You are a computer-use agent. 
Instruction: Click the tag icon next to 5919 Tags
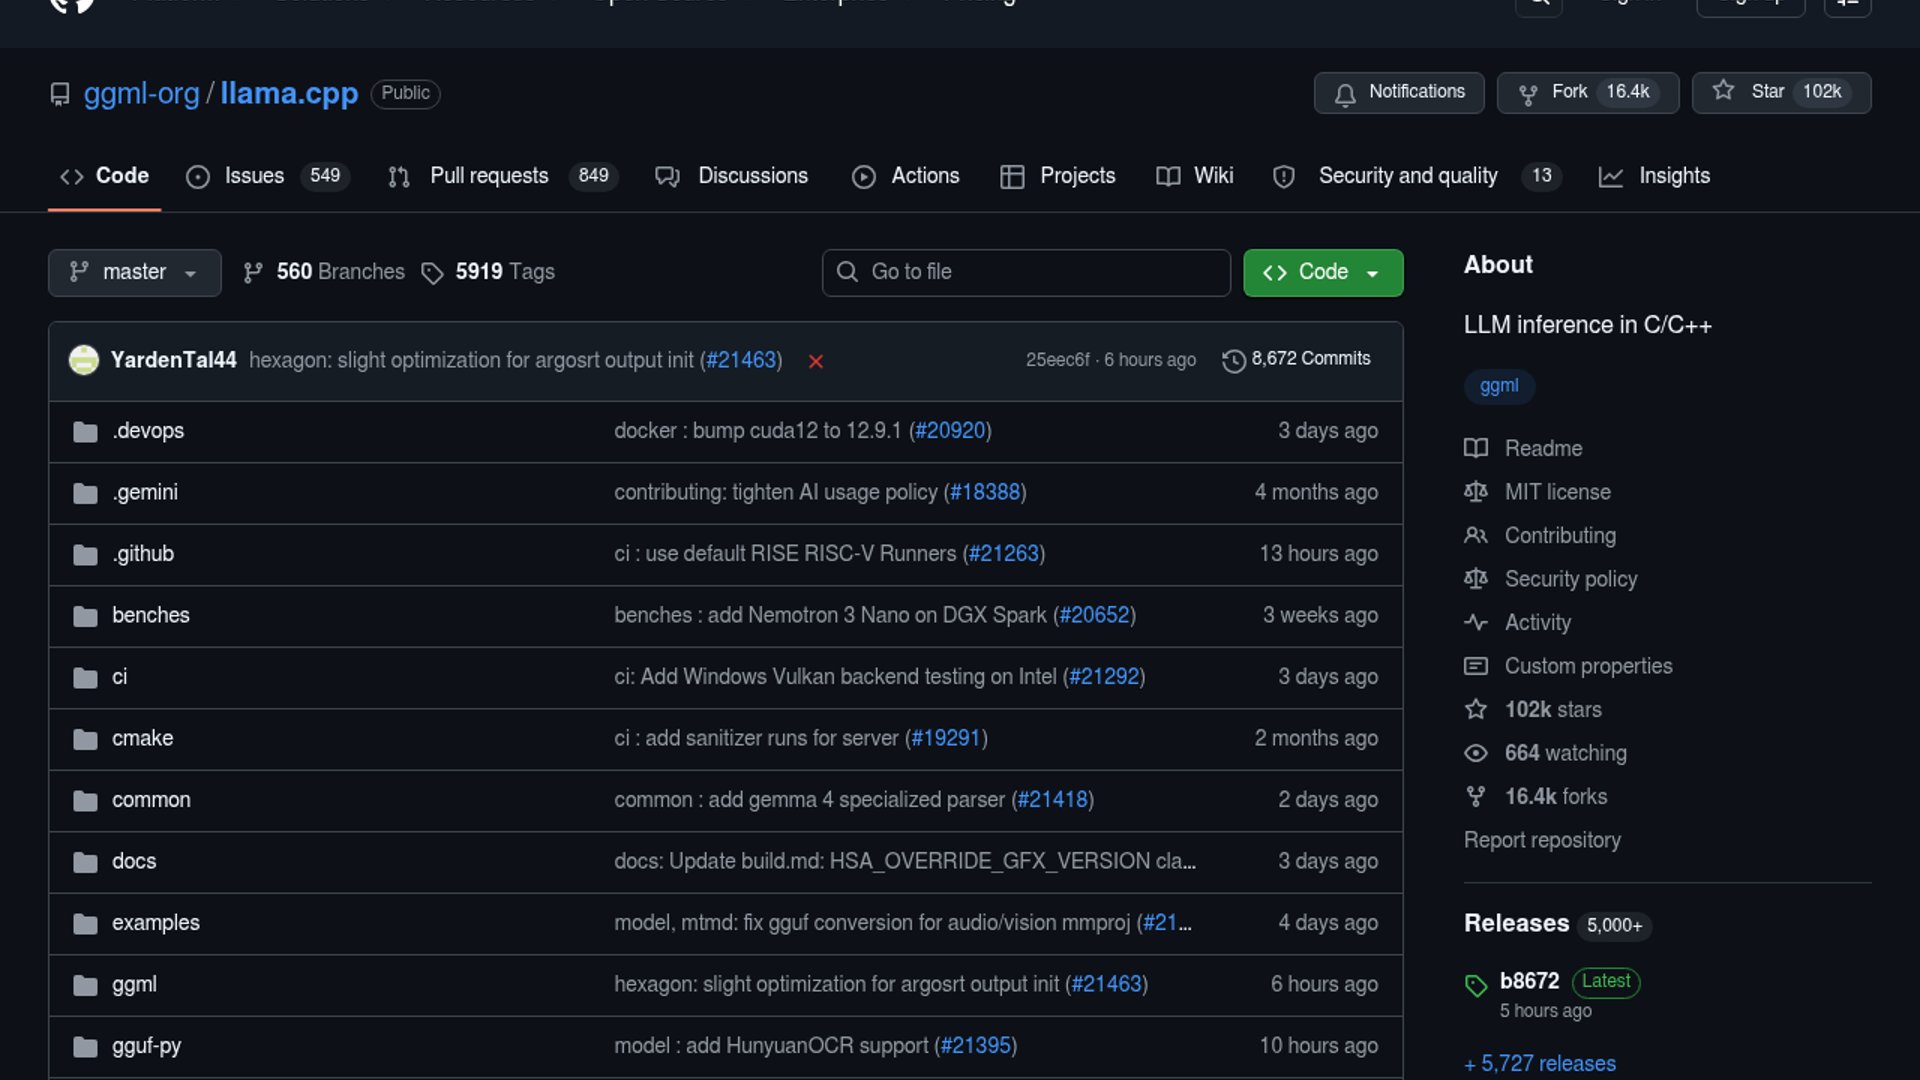click(x=432, y=273)
